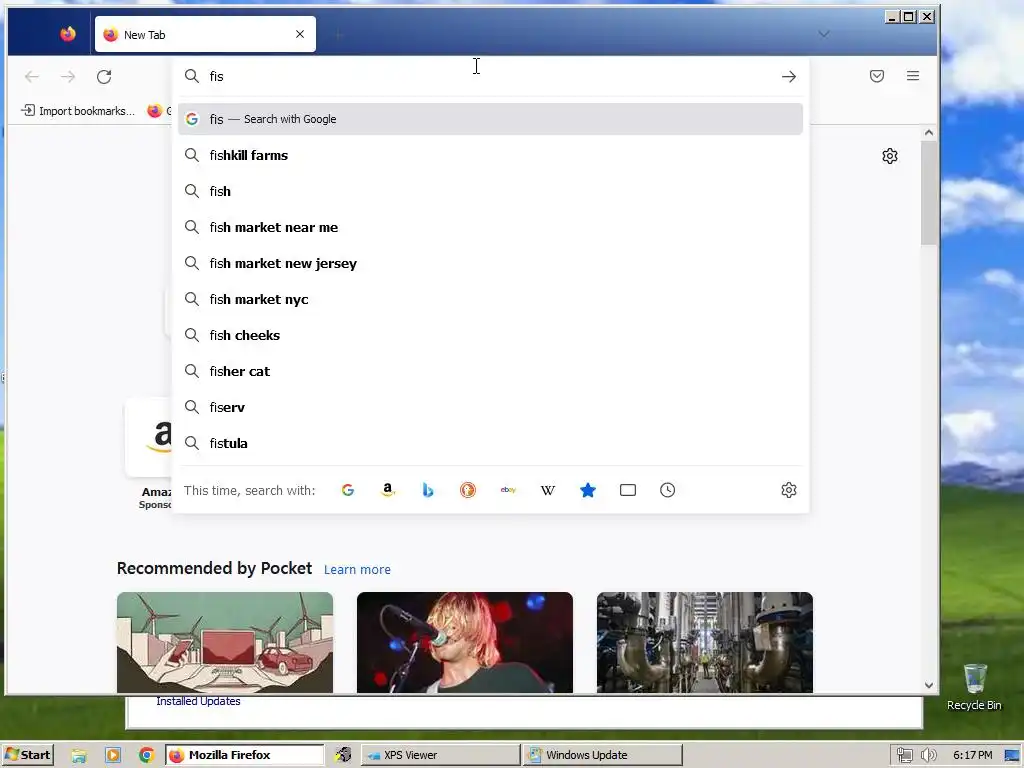The height and width of the screenshot is (768, 1024).
Task: Click the volume speaker tray icon
Action: pos(928,755)
